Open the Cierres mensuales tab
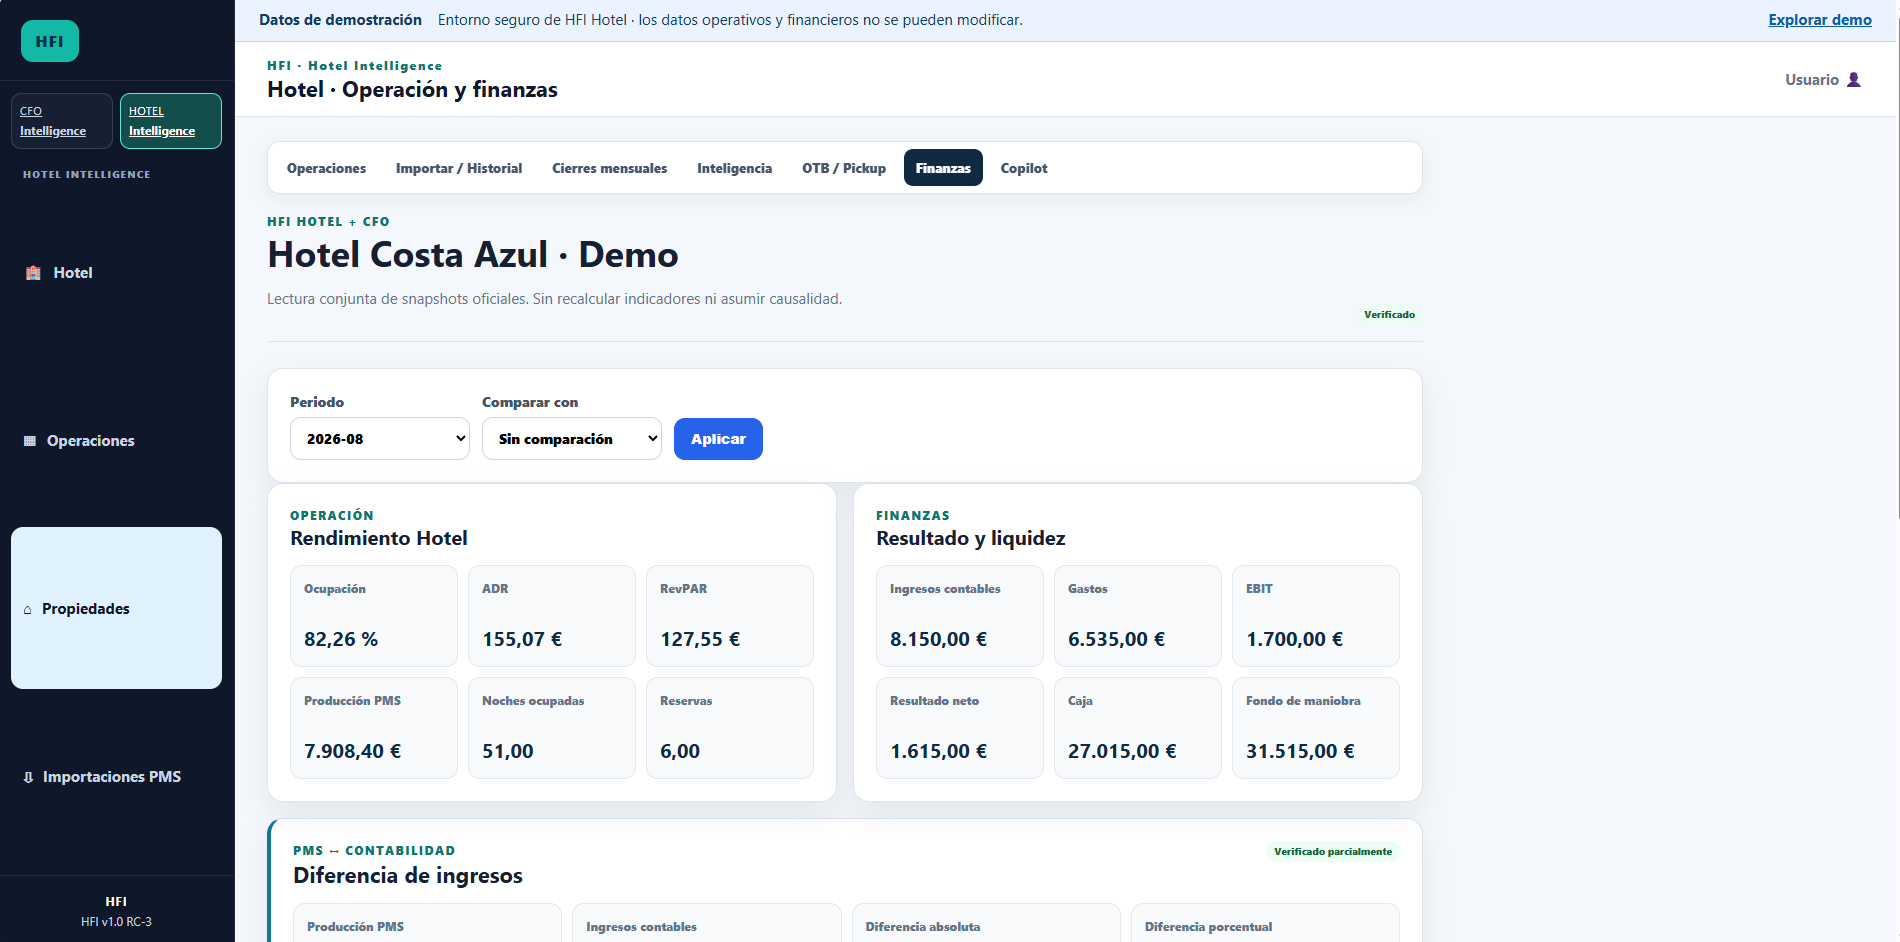 (609, 168)
